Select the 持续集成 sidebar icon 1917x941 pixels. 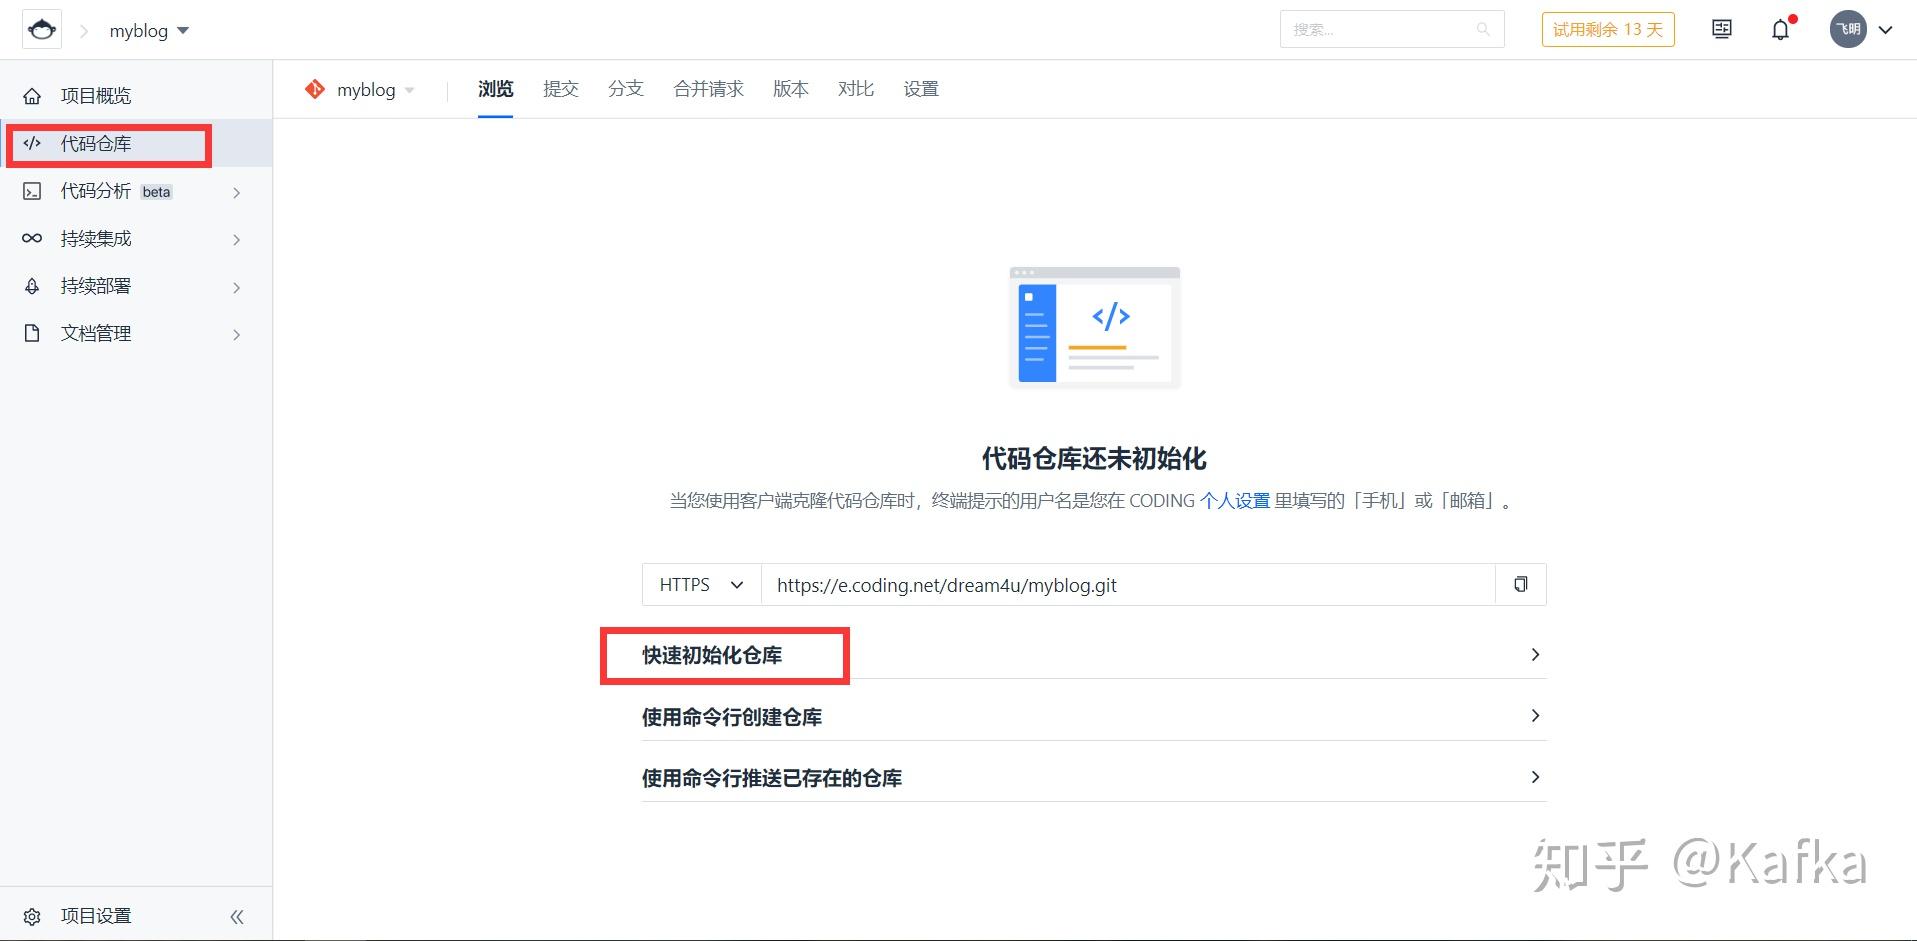(31, 238)
